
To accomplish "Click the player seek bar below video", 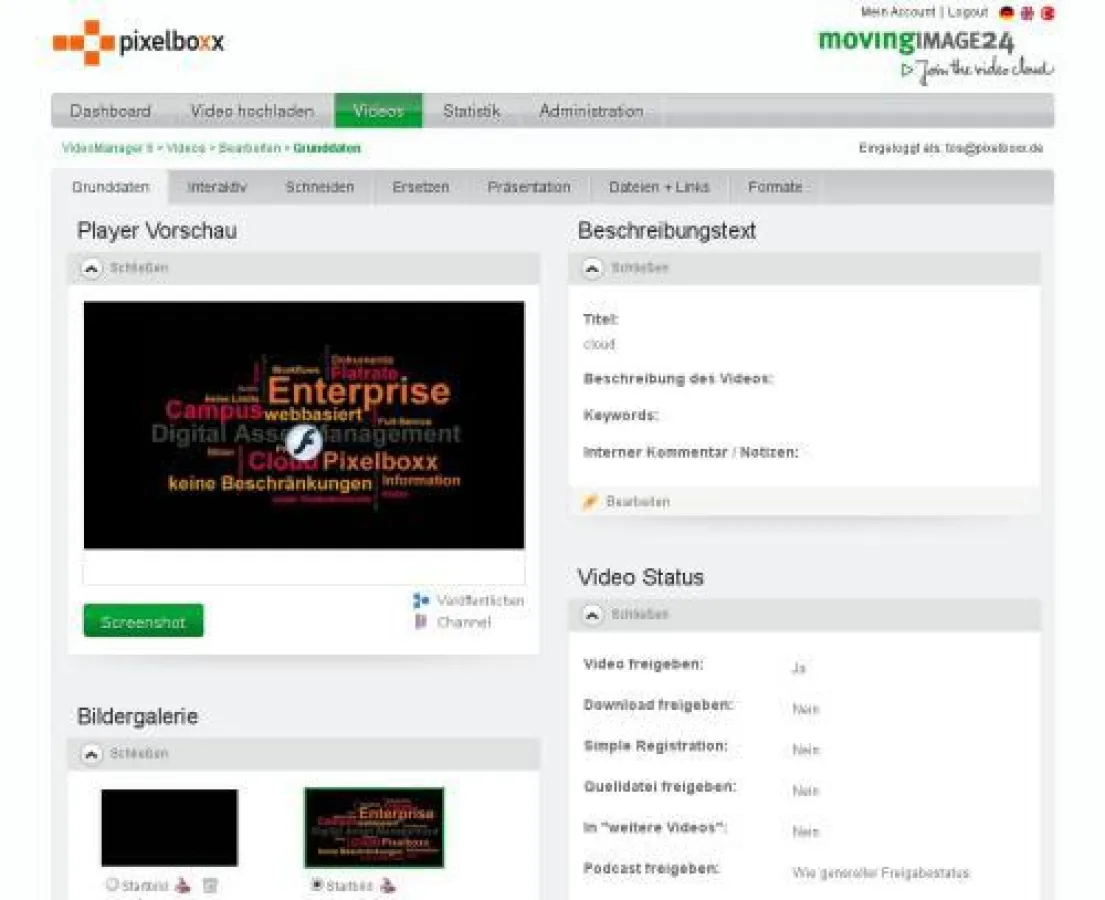I will coord(304,569).
